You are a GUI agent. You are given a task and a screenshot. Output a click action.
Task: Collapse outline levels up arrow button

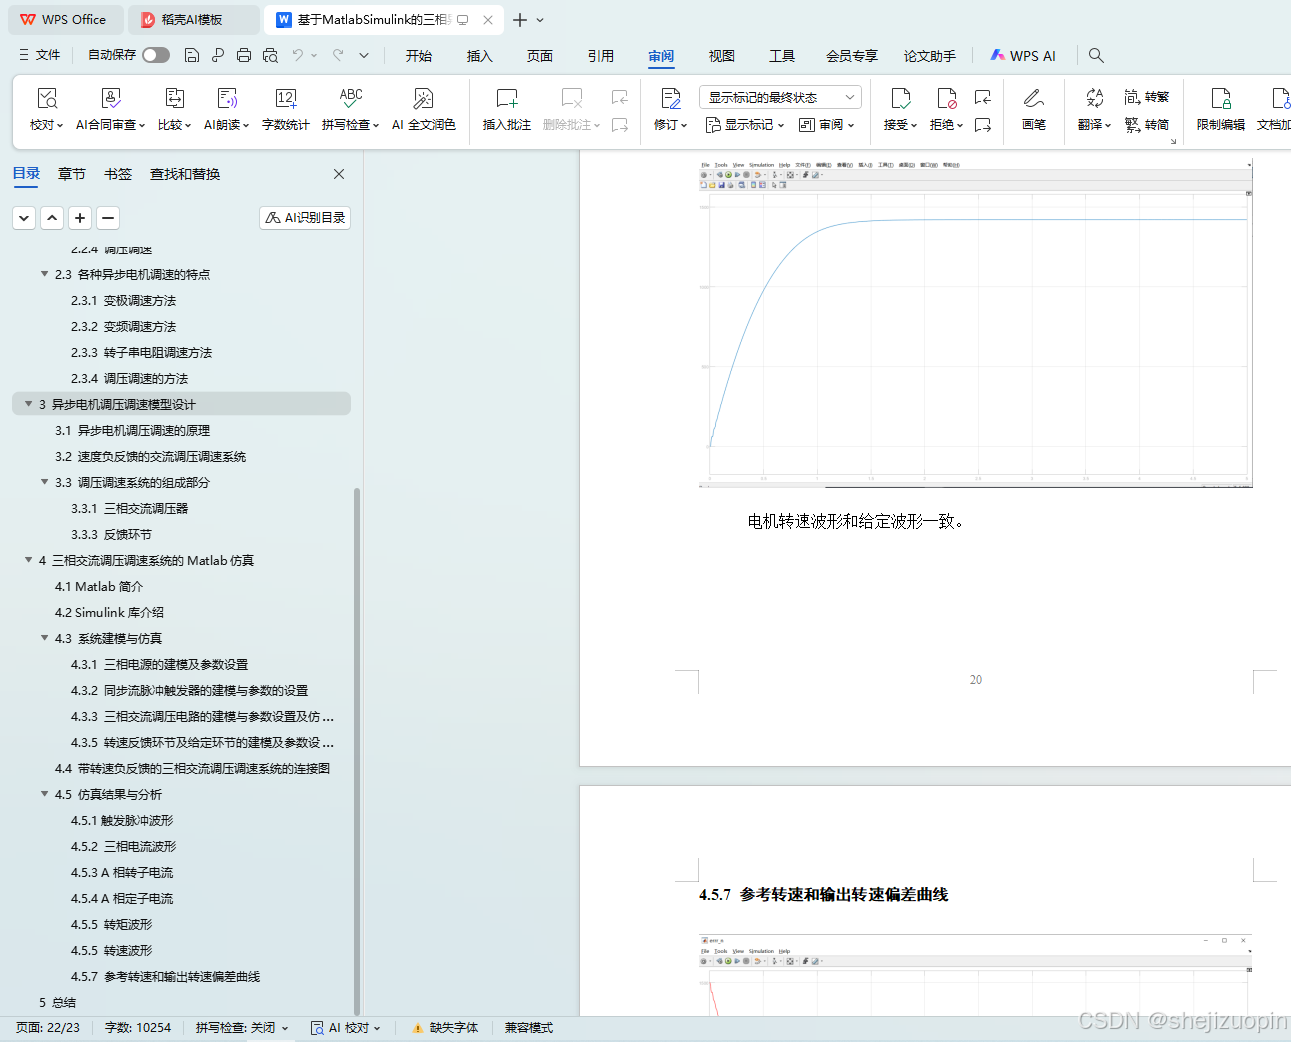53,218
